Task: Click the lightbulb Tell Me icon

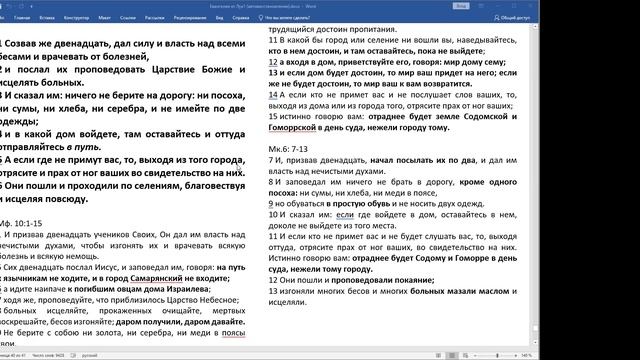Action: [x=261, y=18]
